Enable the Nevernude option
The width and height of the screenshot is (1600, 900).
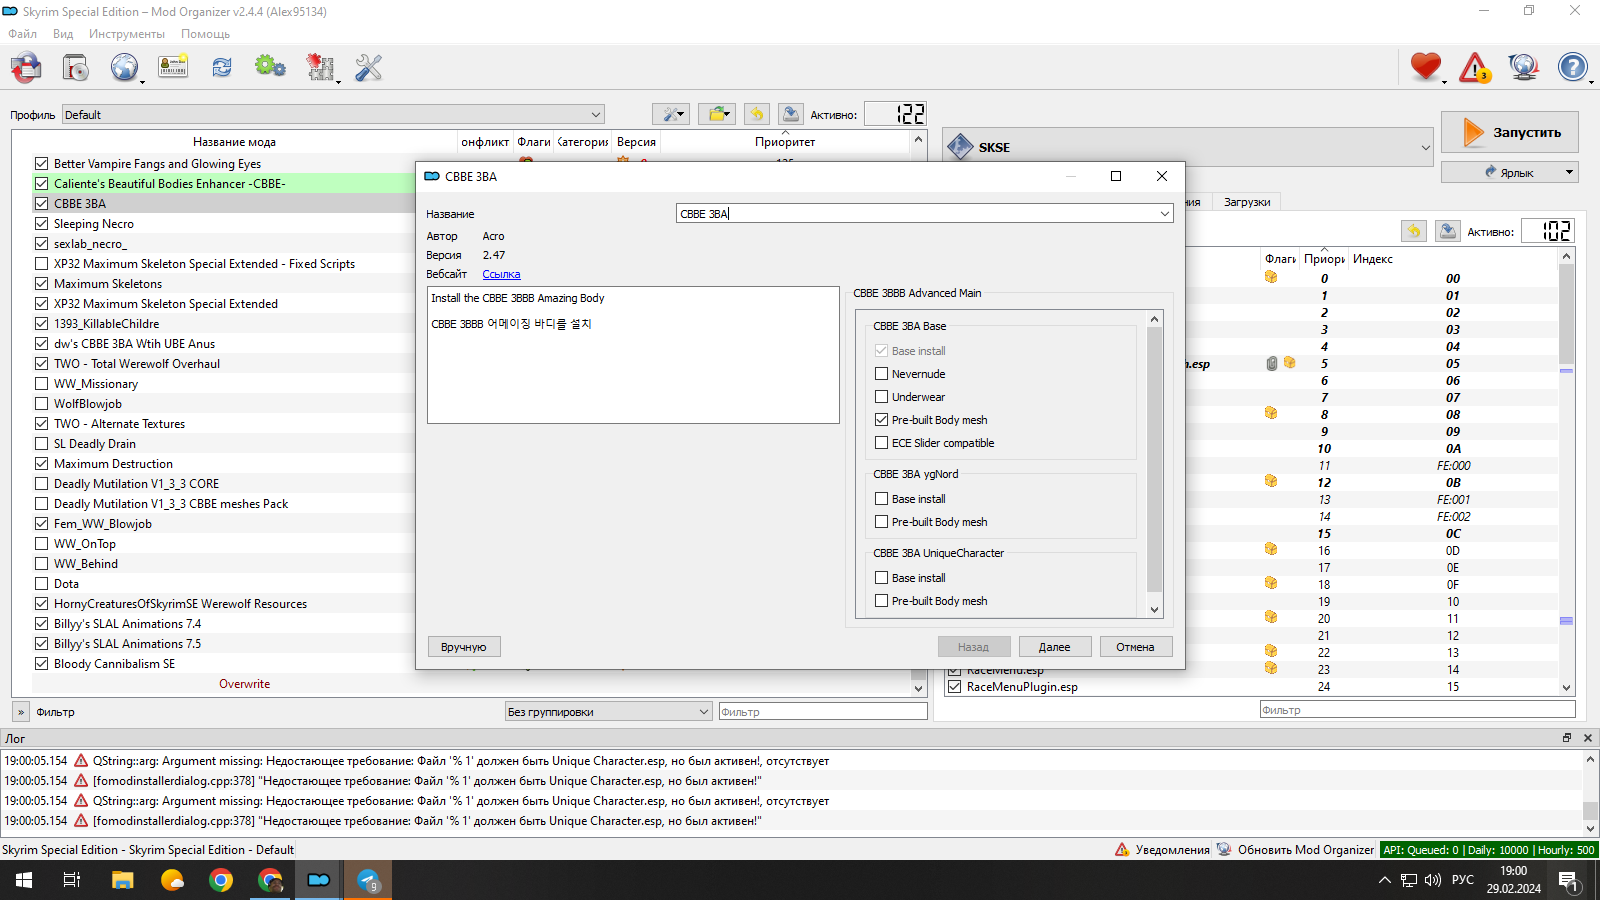pos(881,374)
